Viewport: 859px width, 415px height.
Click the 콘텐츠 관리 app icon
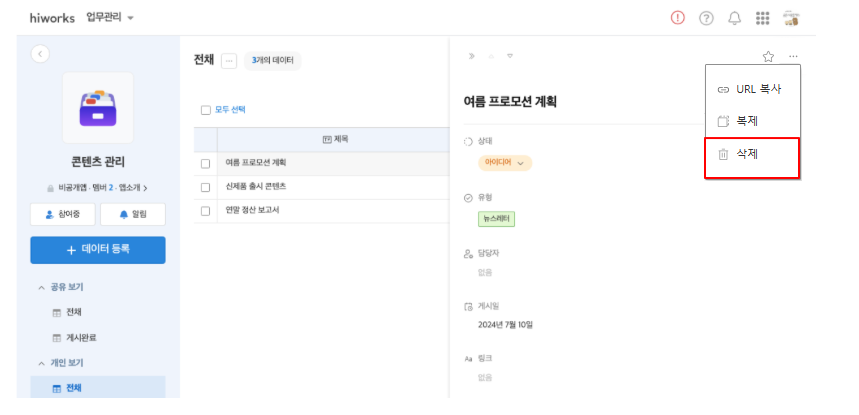click(97, 107)
